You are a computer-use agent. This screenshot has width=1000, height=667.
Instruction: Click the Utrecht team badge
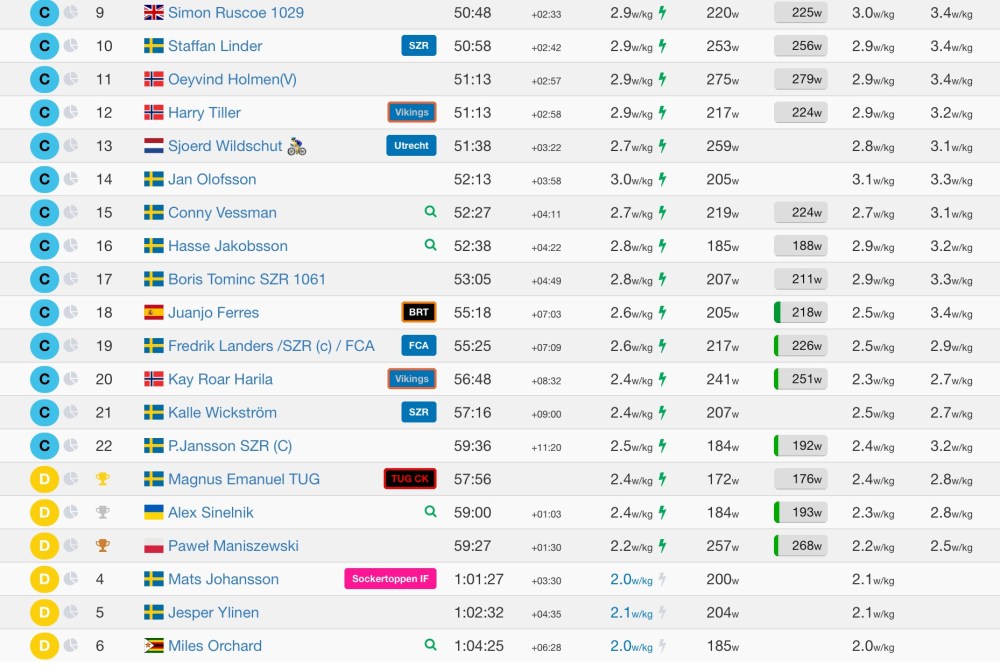411,145
